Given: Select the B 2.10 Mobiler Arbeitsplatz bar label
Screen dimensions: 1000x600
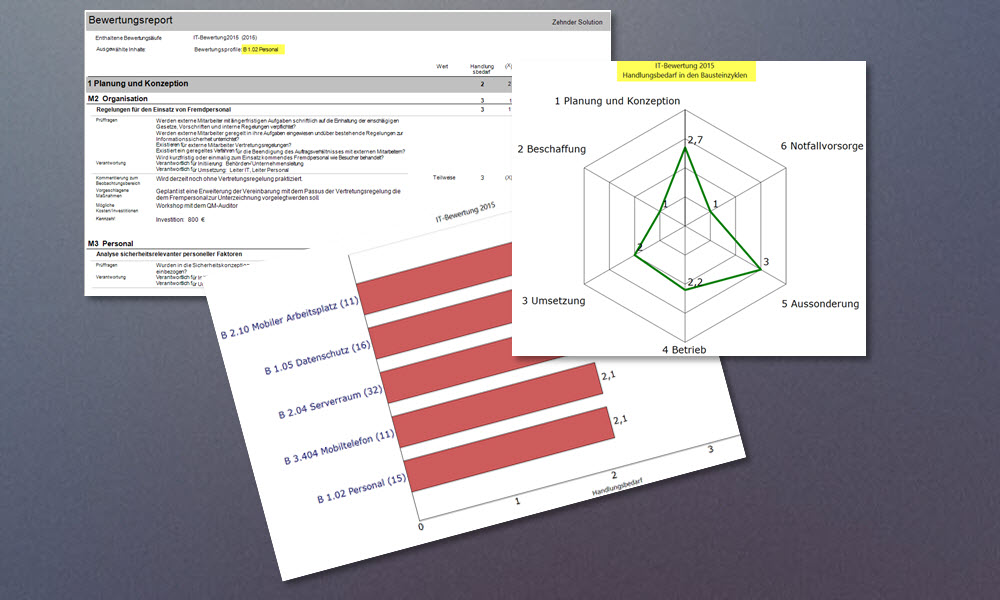Looking at the screenshot, I should click(x=289, y=318).
